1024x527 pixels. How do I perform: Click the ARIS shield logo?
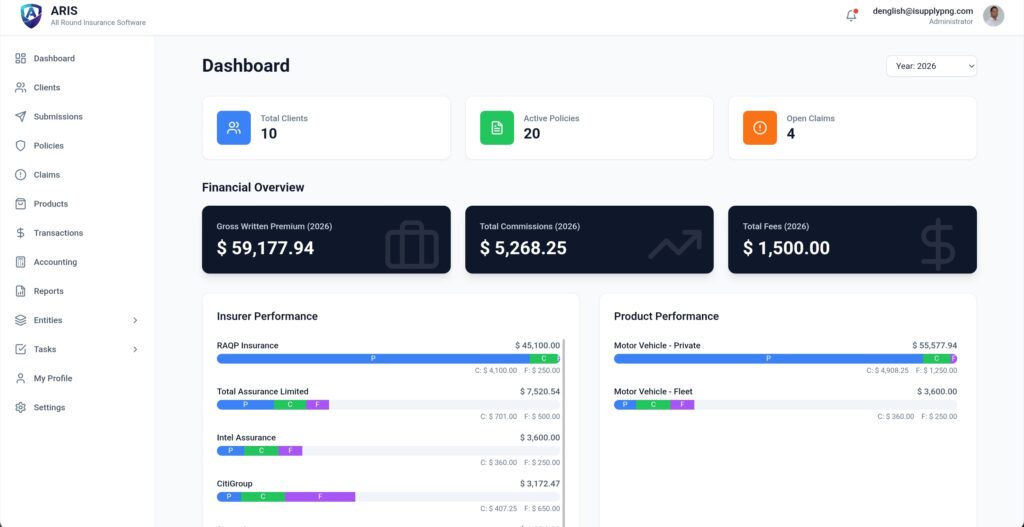click(32, 16)
